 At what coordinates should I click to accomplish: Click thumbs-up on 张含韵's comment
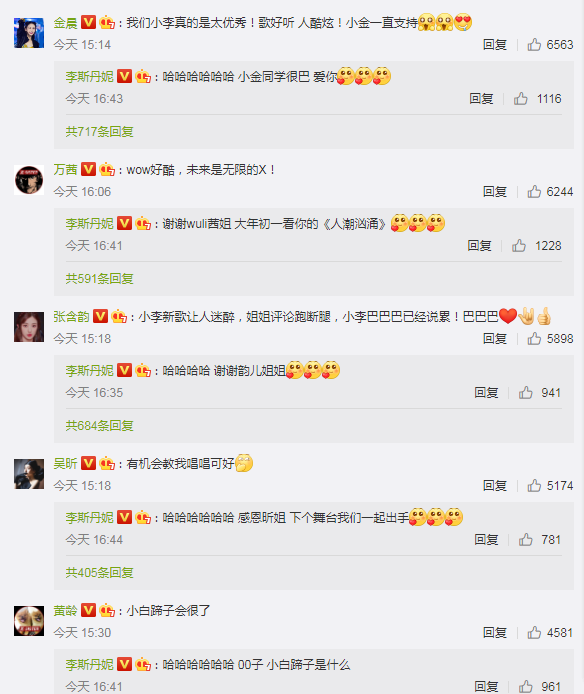[534, 338]
